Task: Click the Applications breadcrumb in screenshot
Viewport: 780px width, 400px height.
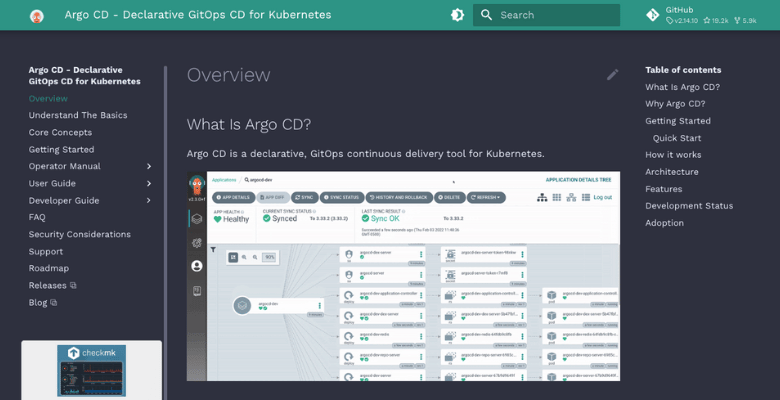Action: tap(224, 180)
